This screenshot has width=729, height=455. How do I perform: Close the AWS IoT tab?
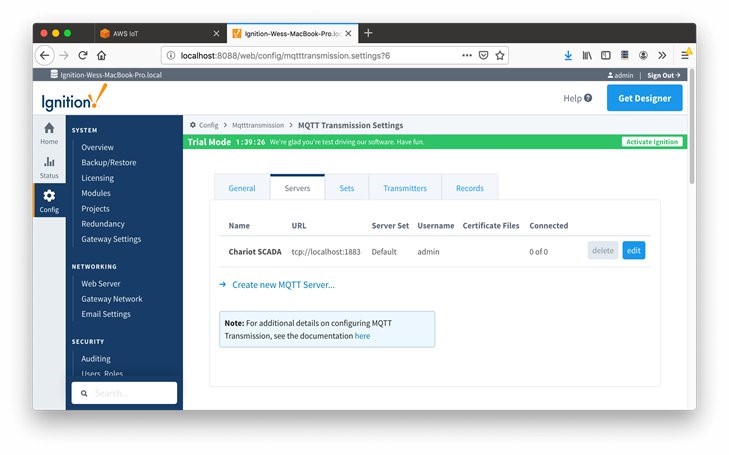coord(216,33)
